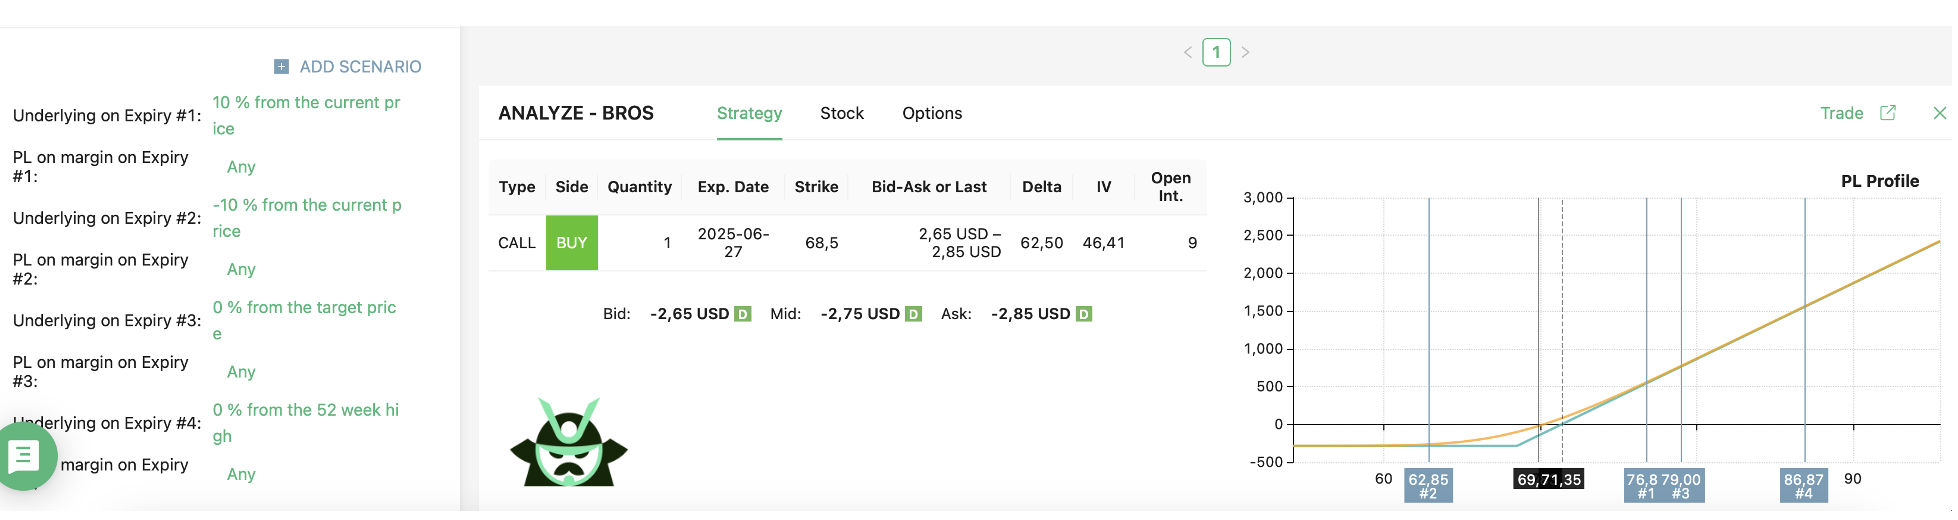Image resolution: width=1958 pixels, height=520 pixels.
Task: Click the D badge next to Bid price
Action: point(742,314)
